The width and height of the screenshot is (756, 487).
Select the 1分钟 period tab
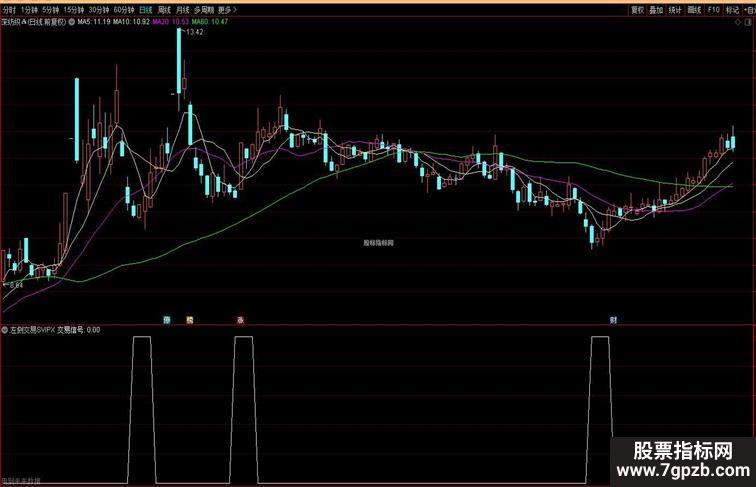tap(29, 10)
